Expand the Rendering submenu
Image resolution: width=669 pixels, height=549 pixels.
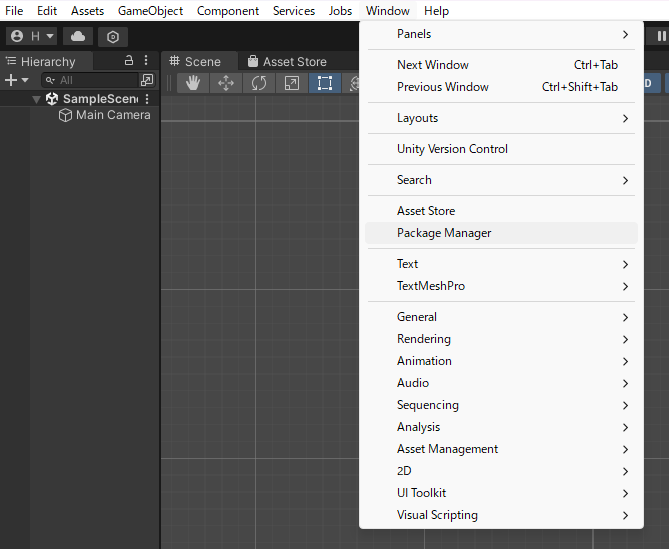[501, 339]
